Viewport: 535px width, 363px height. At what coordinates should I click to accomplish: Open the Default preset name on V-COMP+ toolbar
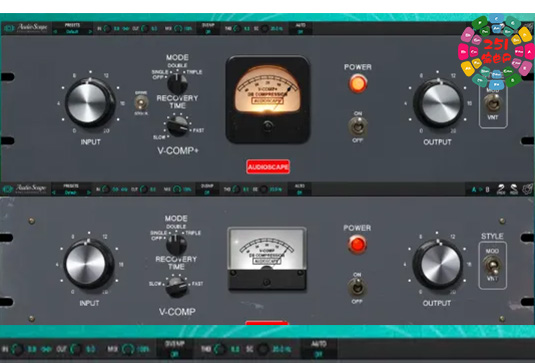pyautogui.click(x=72, y=32)
